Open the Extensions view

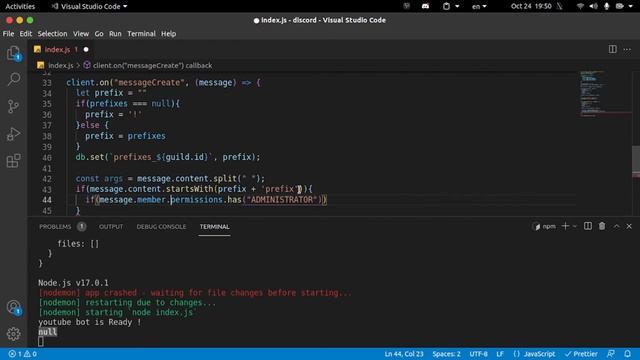pyautogui.click(x=13, y=160)
